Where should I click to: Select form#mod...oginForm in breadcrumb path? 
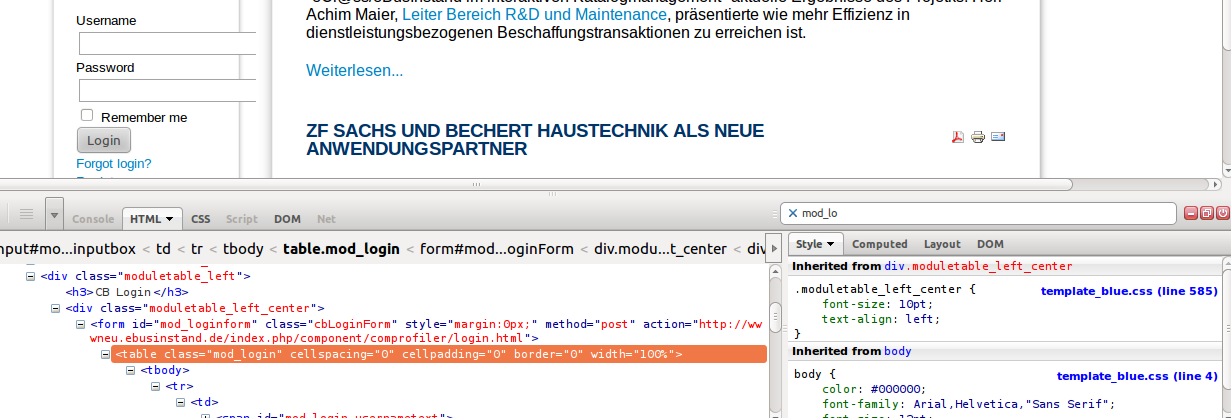[497, 249]
